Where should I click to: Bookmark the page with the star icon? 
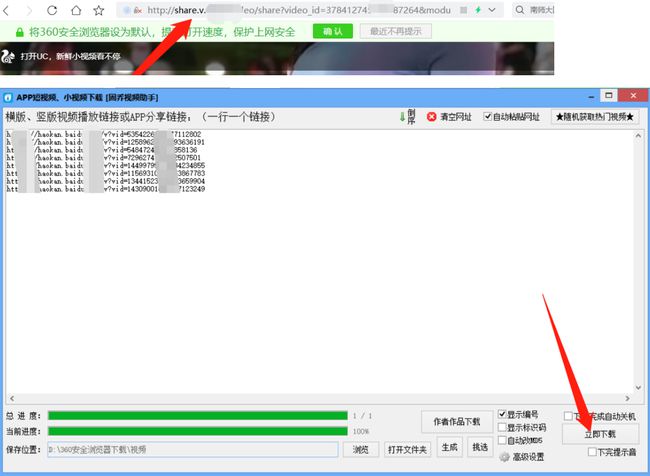click(x=99, y=10)
